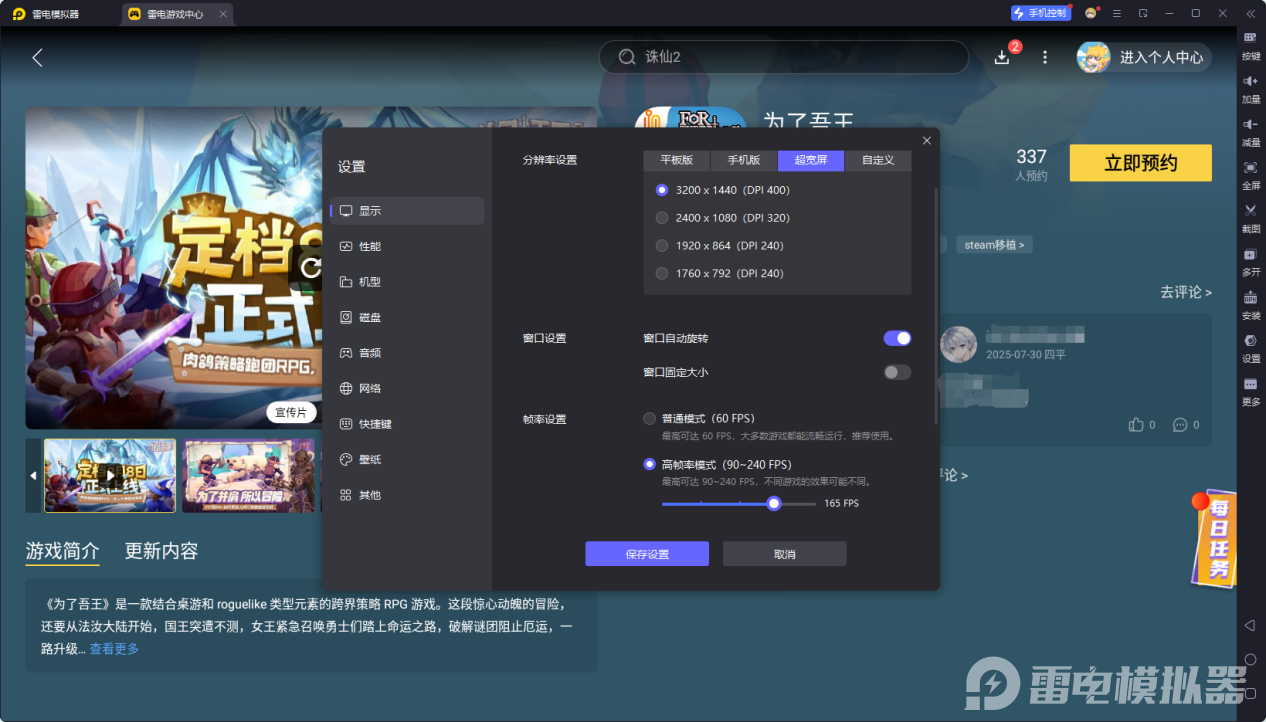
Task: Click the 立即预约 reservation button
Action: tap(1140, 162)
